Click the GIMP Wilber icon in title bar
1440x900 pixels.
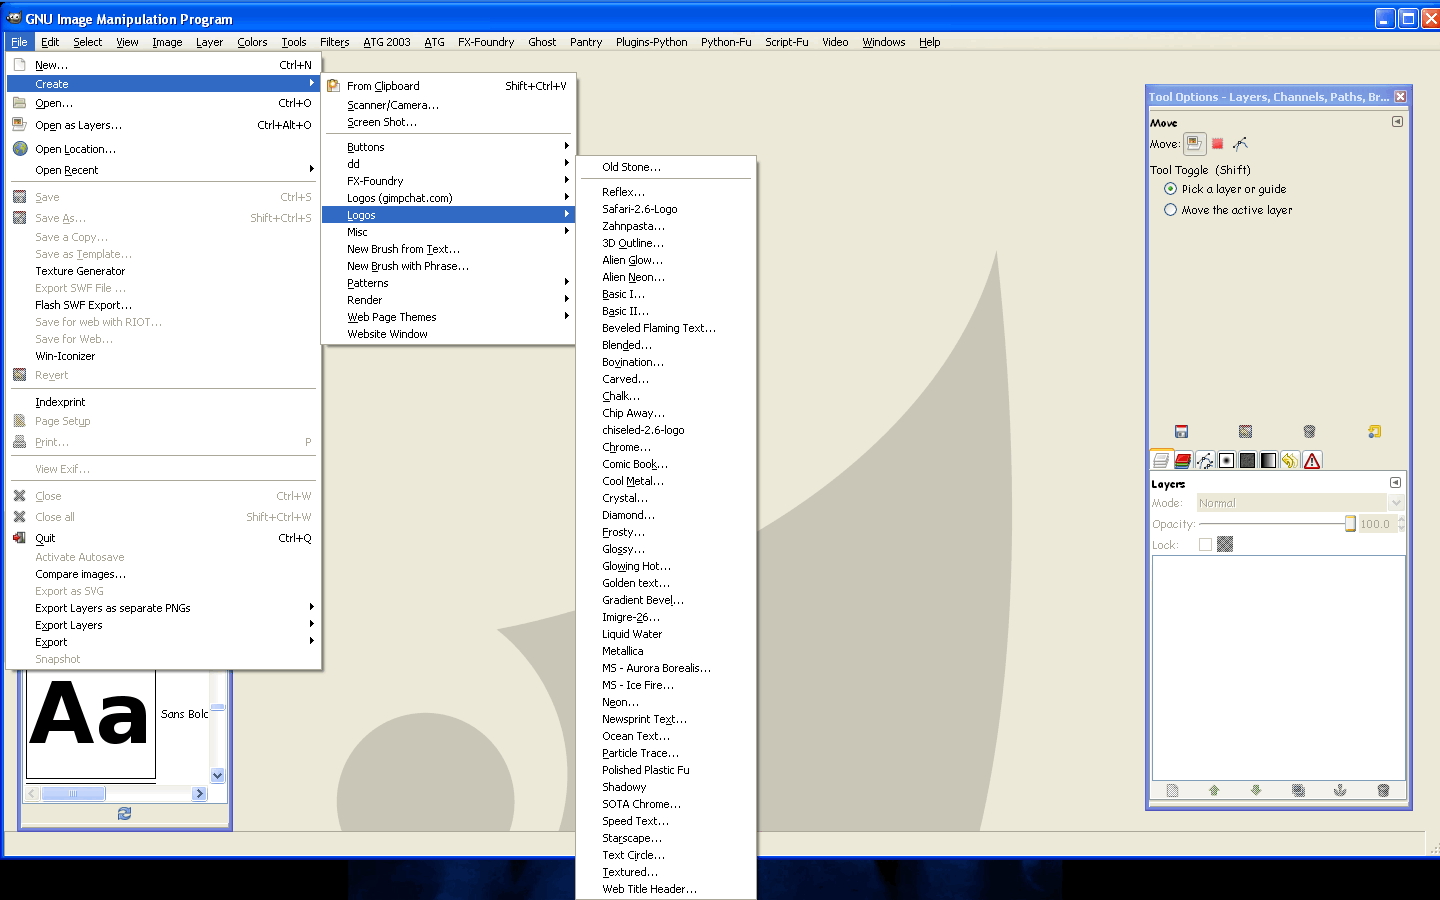click(14, 18)
